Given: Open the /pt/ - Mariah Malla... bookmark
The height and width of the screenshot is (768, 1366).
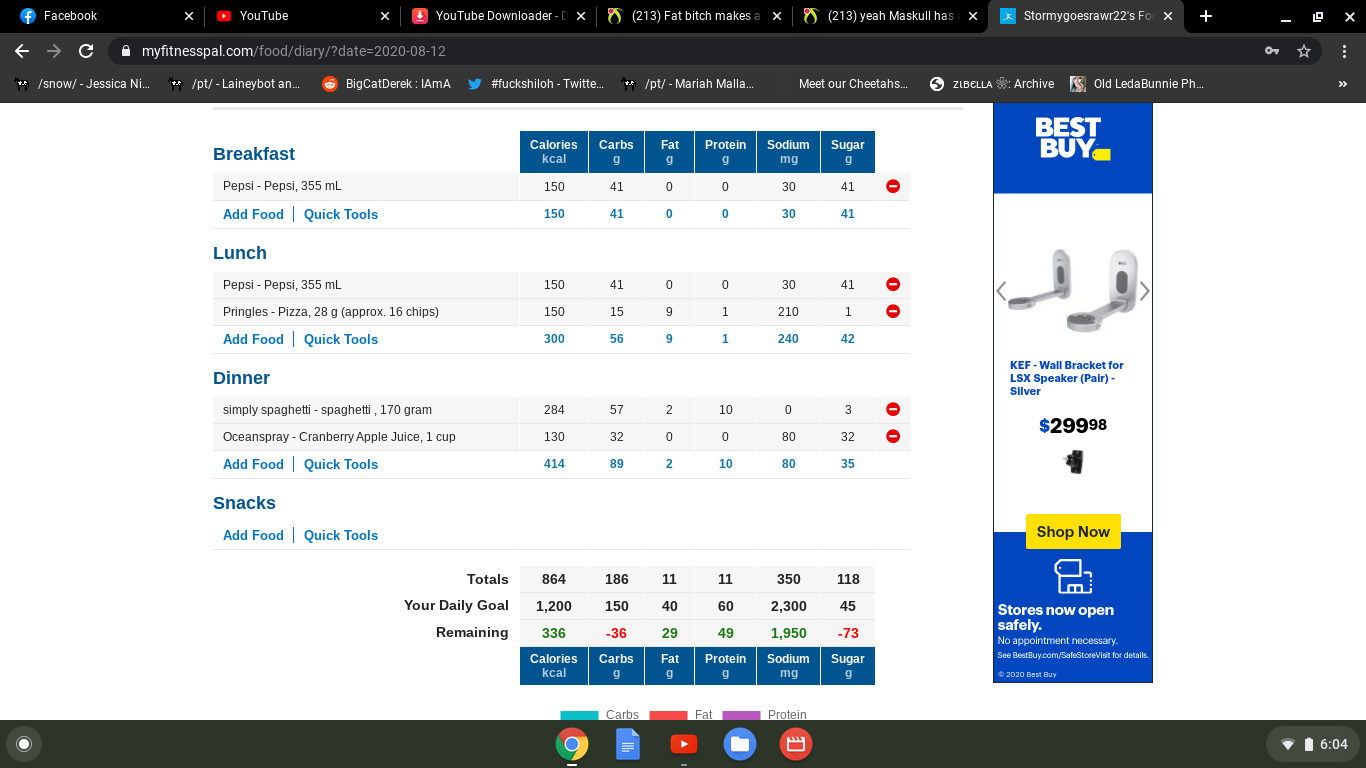Looking at the screenshot, I should [688, 84].
